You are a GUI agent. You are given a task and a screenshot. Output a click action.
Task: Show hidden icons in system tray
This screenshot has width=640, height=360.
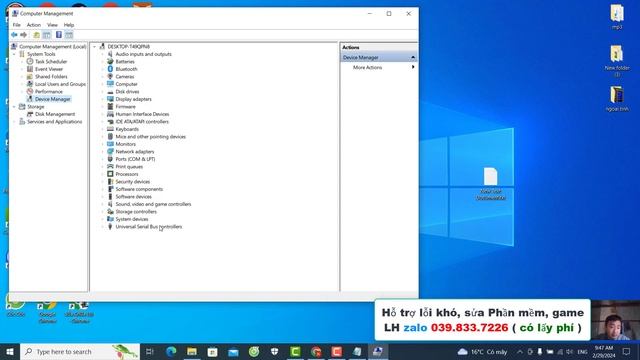point(520,351)
